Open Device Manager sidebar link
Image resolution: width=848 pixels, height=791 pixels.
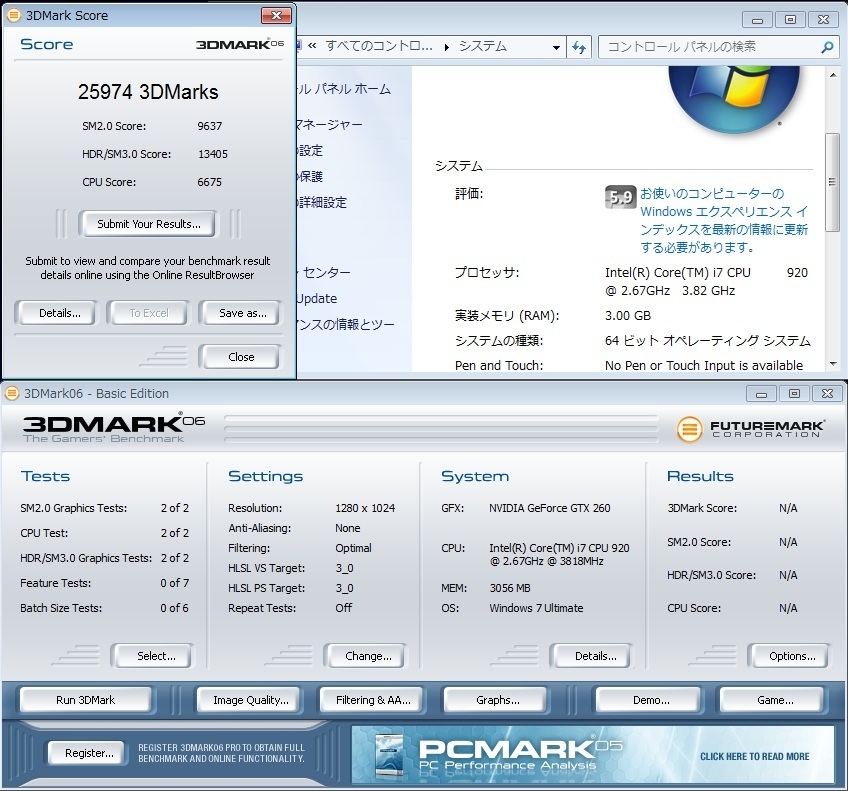point(329,125)
